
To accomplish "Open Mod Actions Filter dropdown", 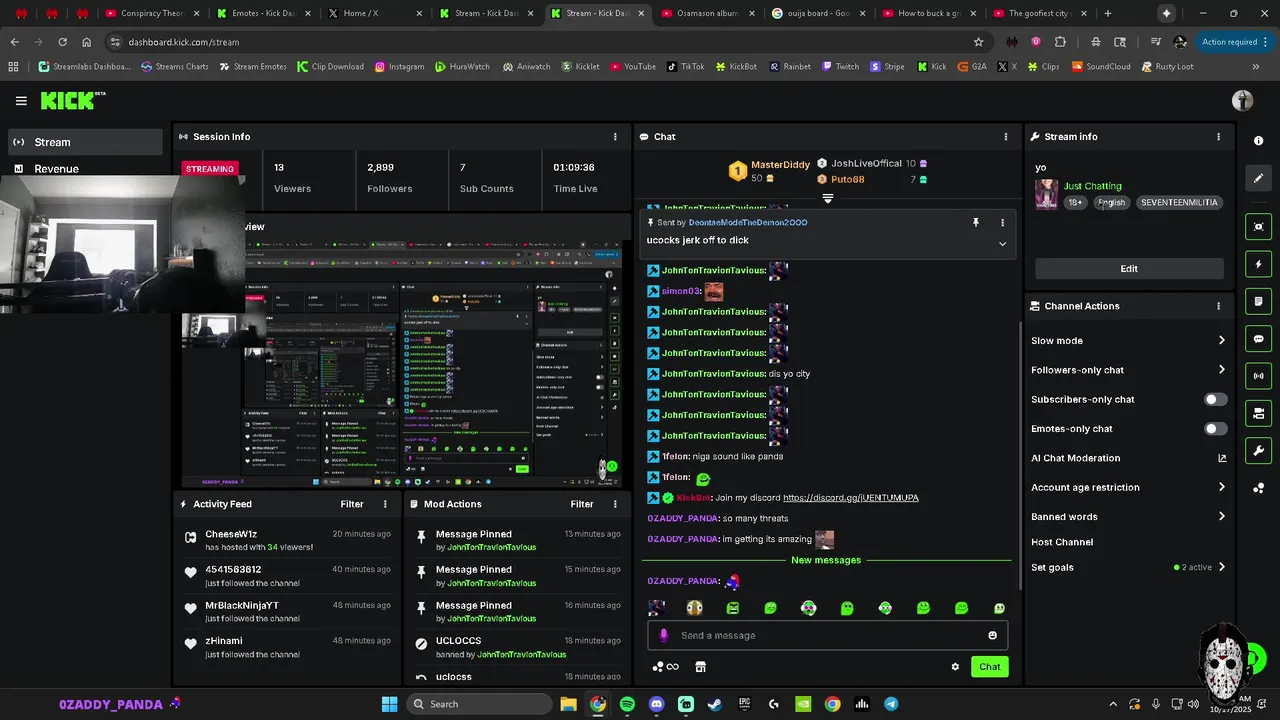I will (x=582, y=504).
